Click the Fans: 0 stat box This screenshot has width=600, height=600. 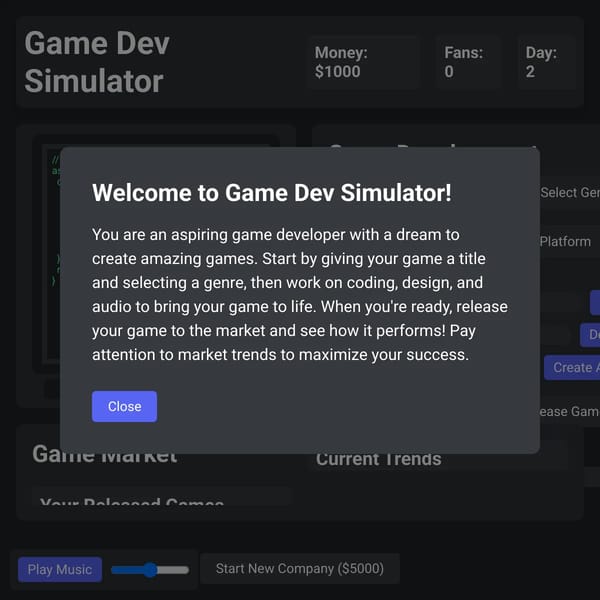[468, 62]
